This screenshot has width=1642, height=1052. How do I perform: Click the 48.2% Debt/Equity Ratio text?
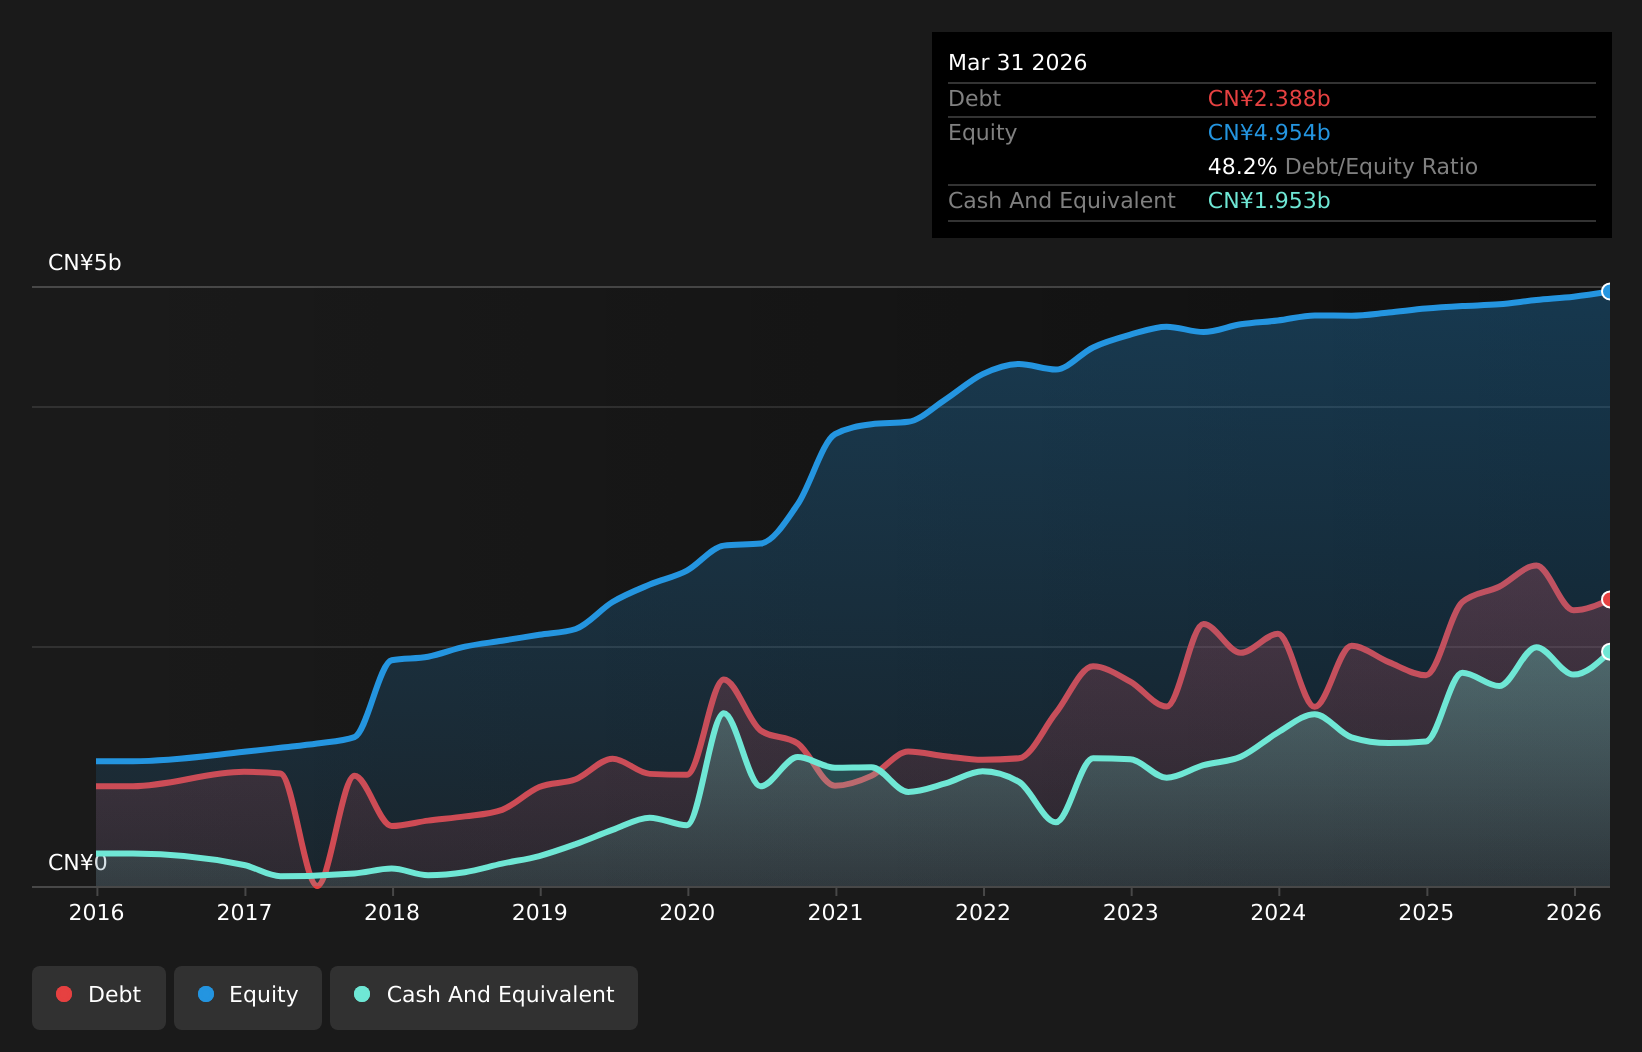pos(1343,167)
